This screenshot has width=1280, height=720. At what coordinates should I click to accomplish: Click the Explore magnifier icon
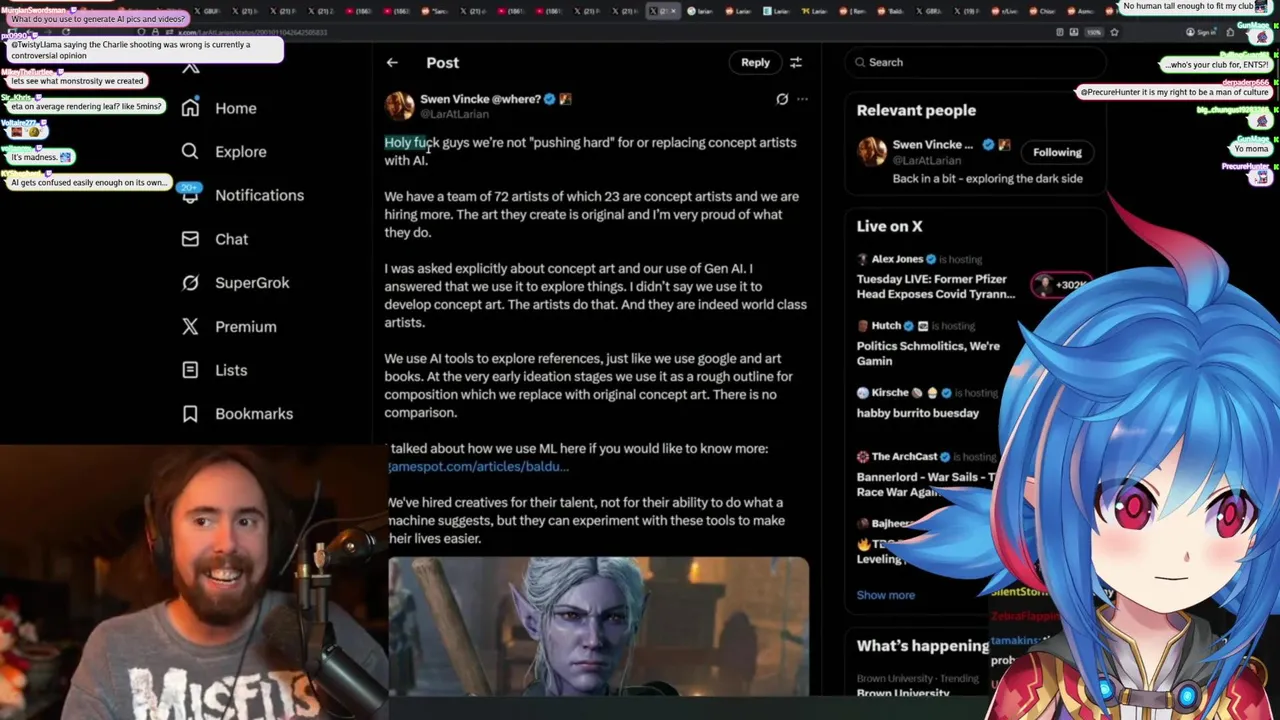190,152
